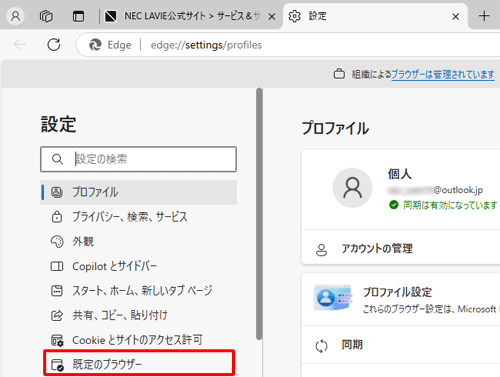Click the NEC favicon on first tab
Viewport: 500px width, 377px height.
pos(111,16)
